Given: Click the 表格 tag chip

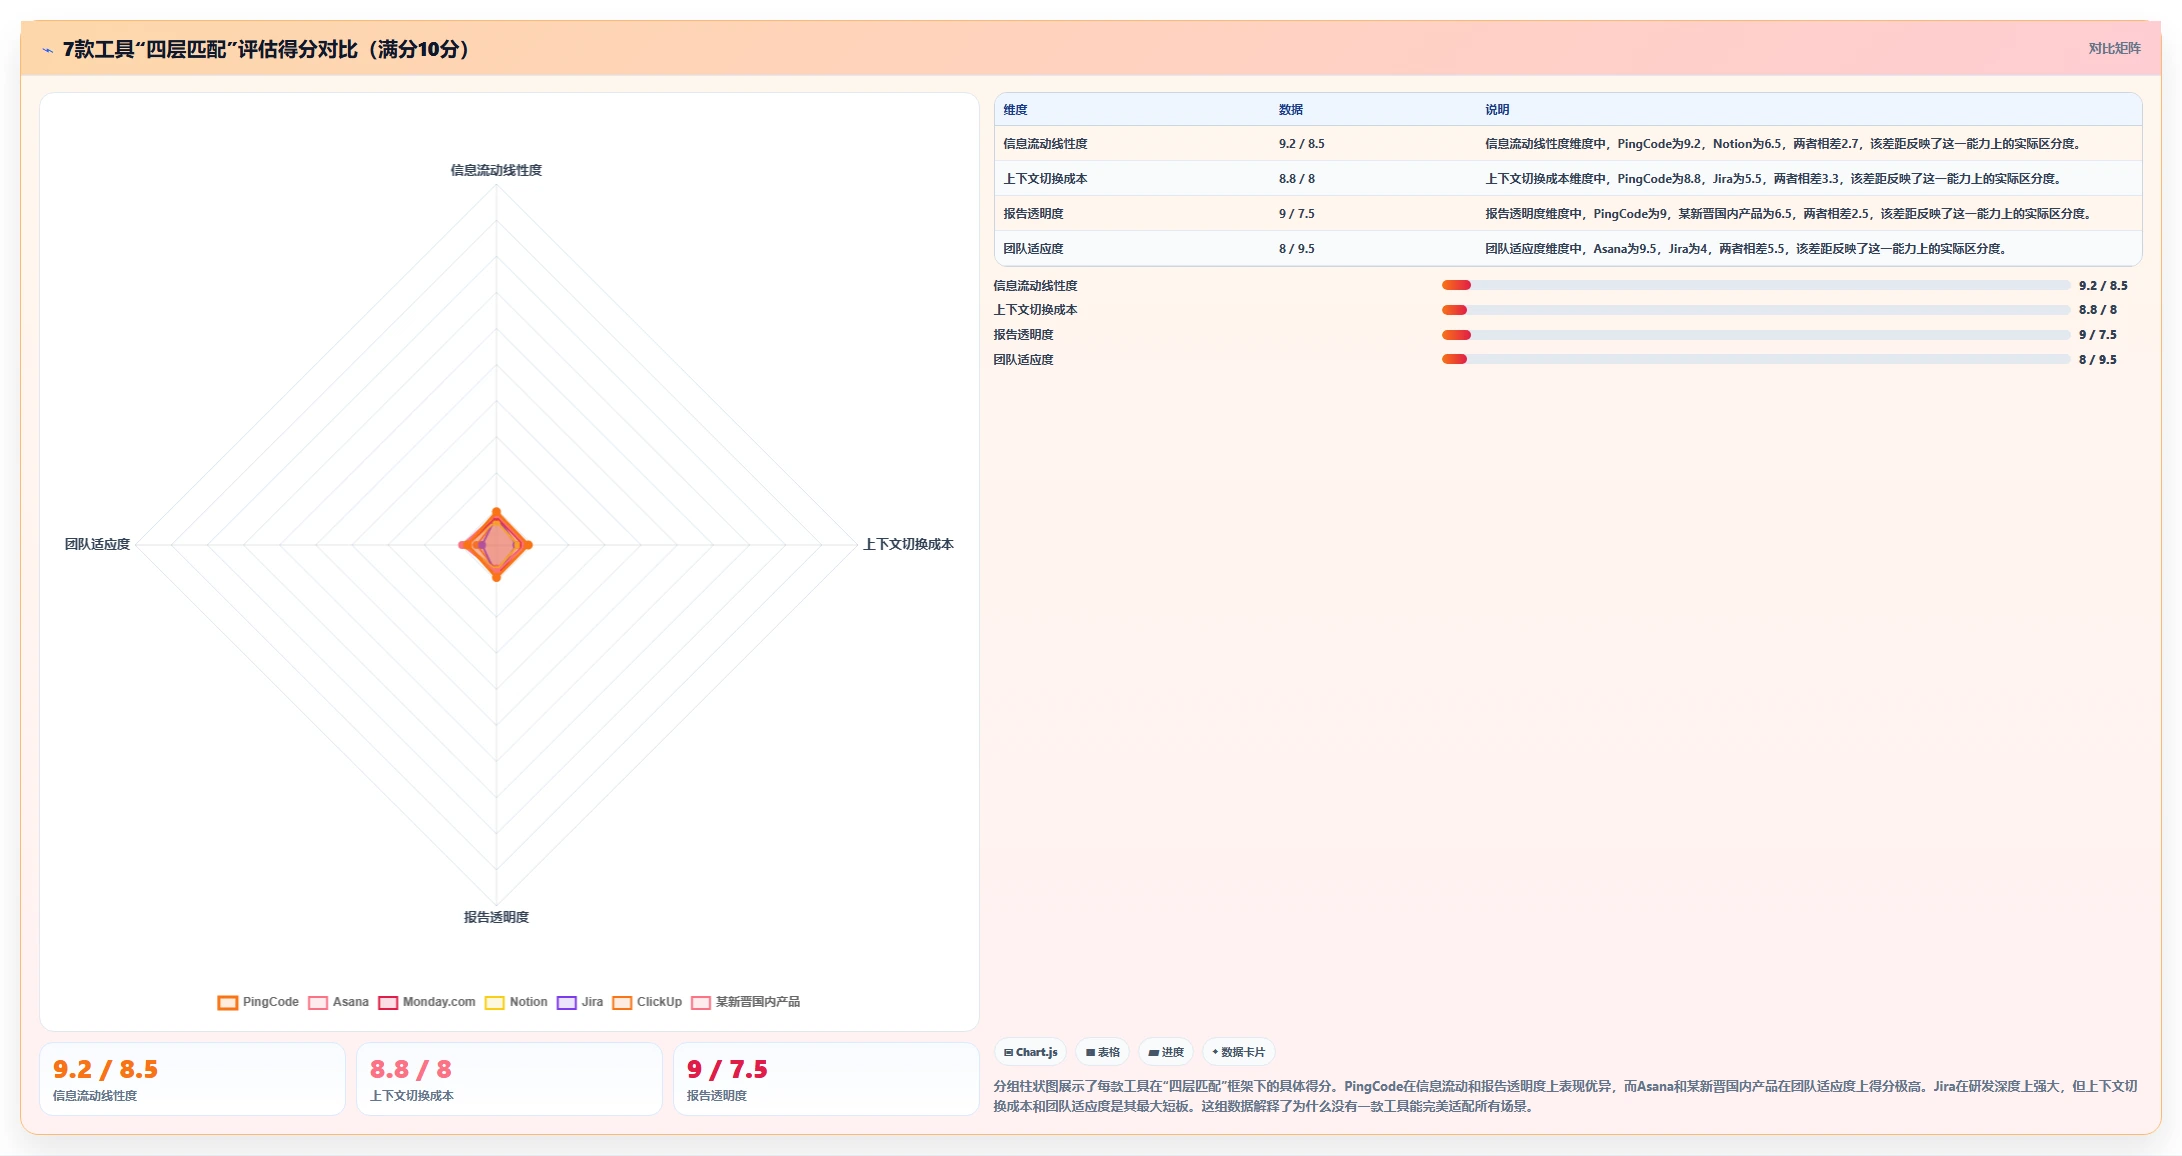Looking at the screenshot, I should pos(1102,1052).
